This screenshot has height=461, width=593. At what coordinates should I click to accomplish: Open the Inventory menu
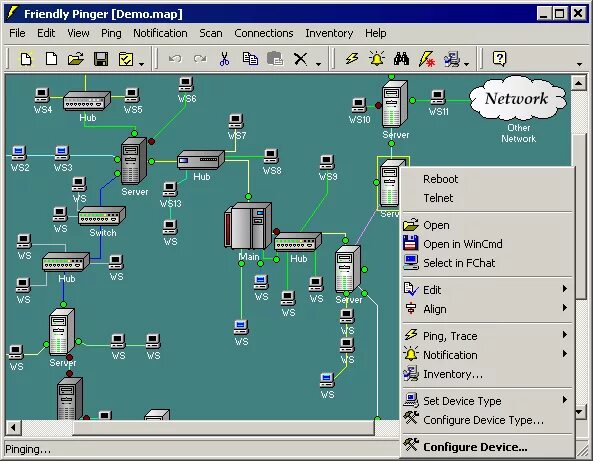pos(329,33)
